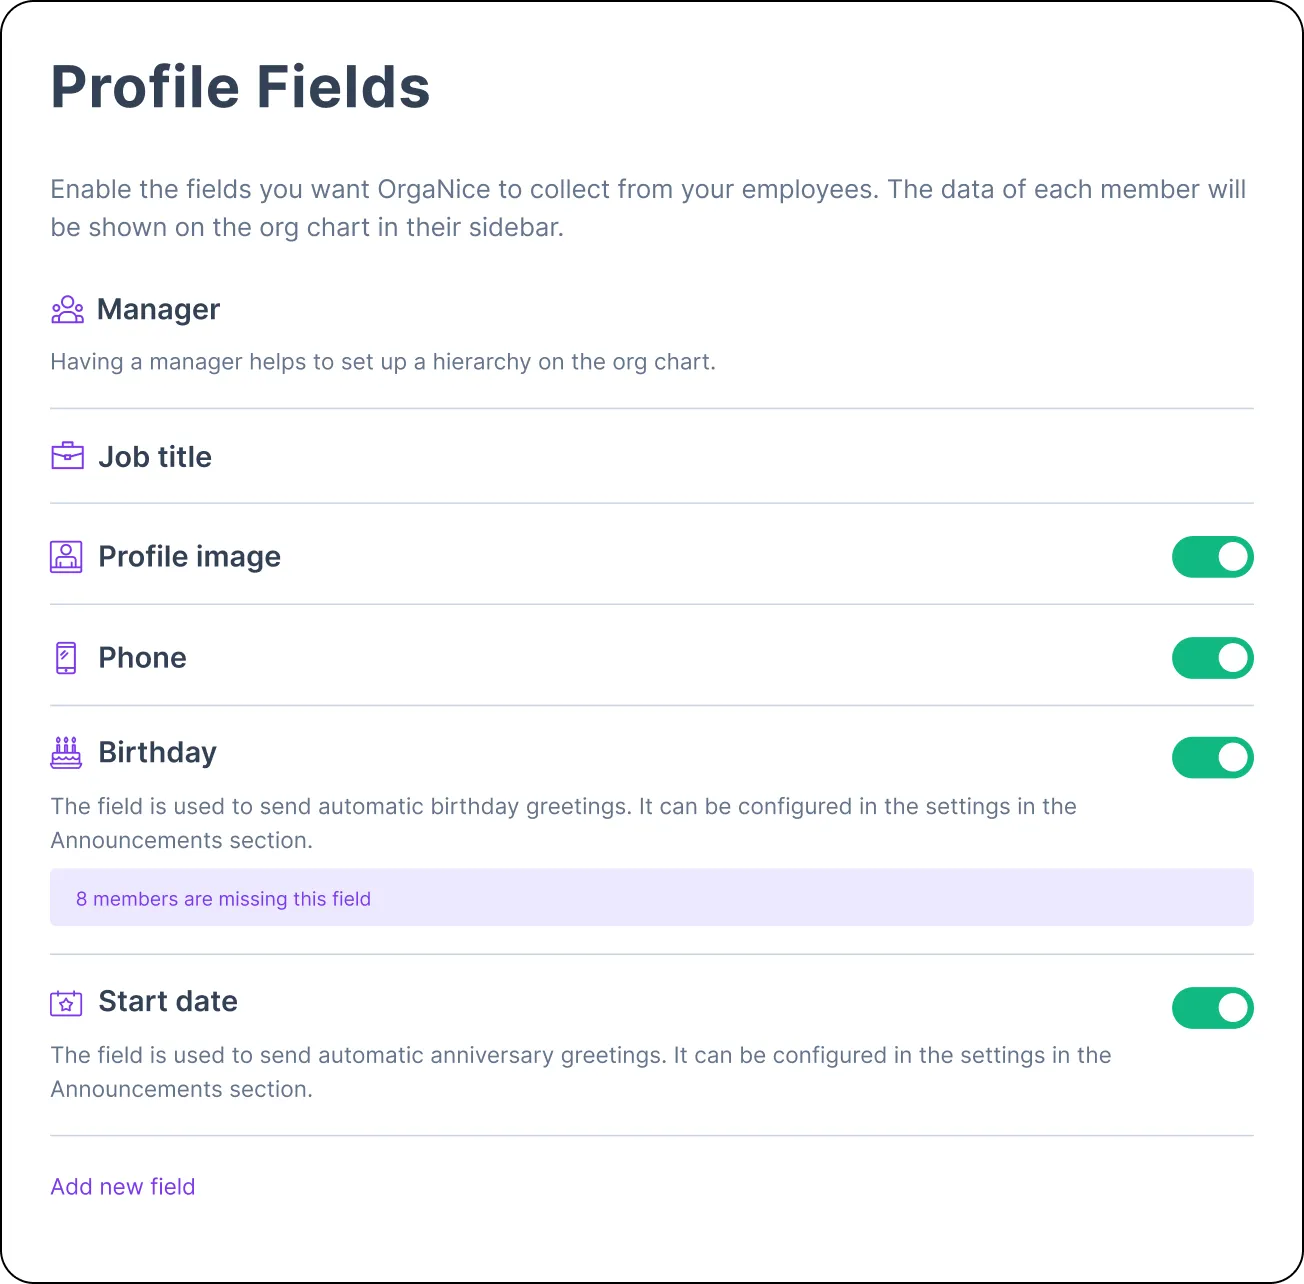Viewport: 1304px width, 1284px height.
Task: Disable the Profile image toggle
Action: coord(1212,556)
